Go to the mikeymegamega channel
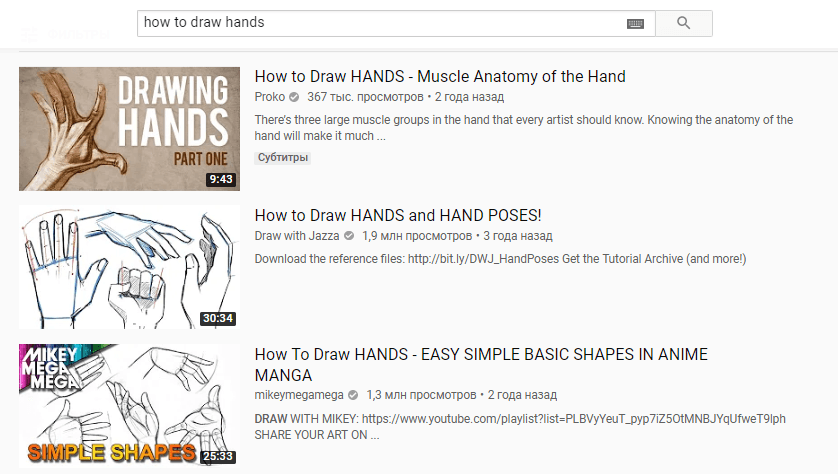Viewport: 838px width, 474px height. tap(299, 395)
